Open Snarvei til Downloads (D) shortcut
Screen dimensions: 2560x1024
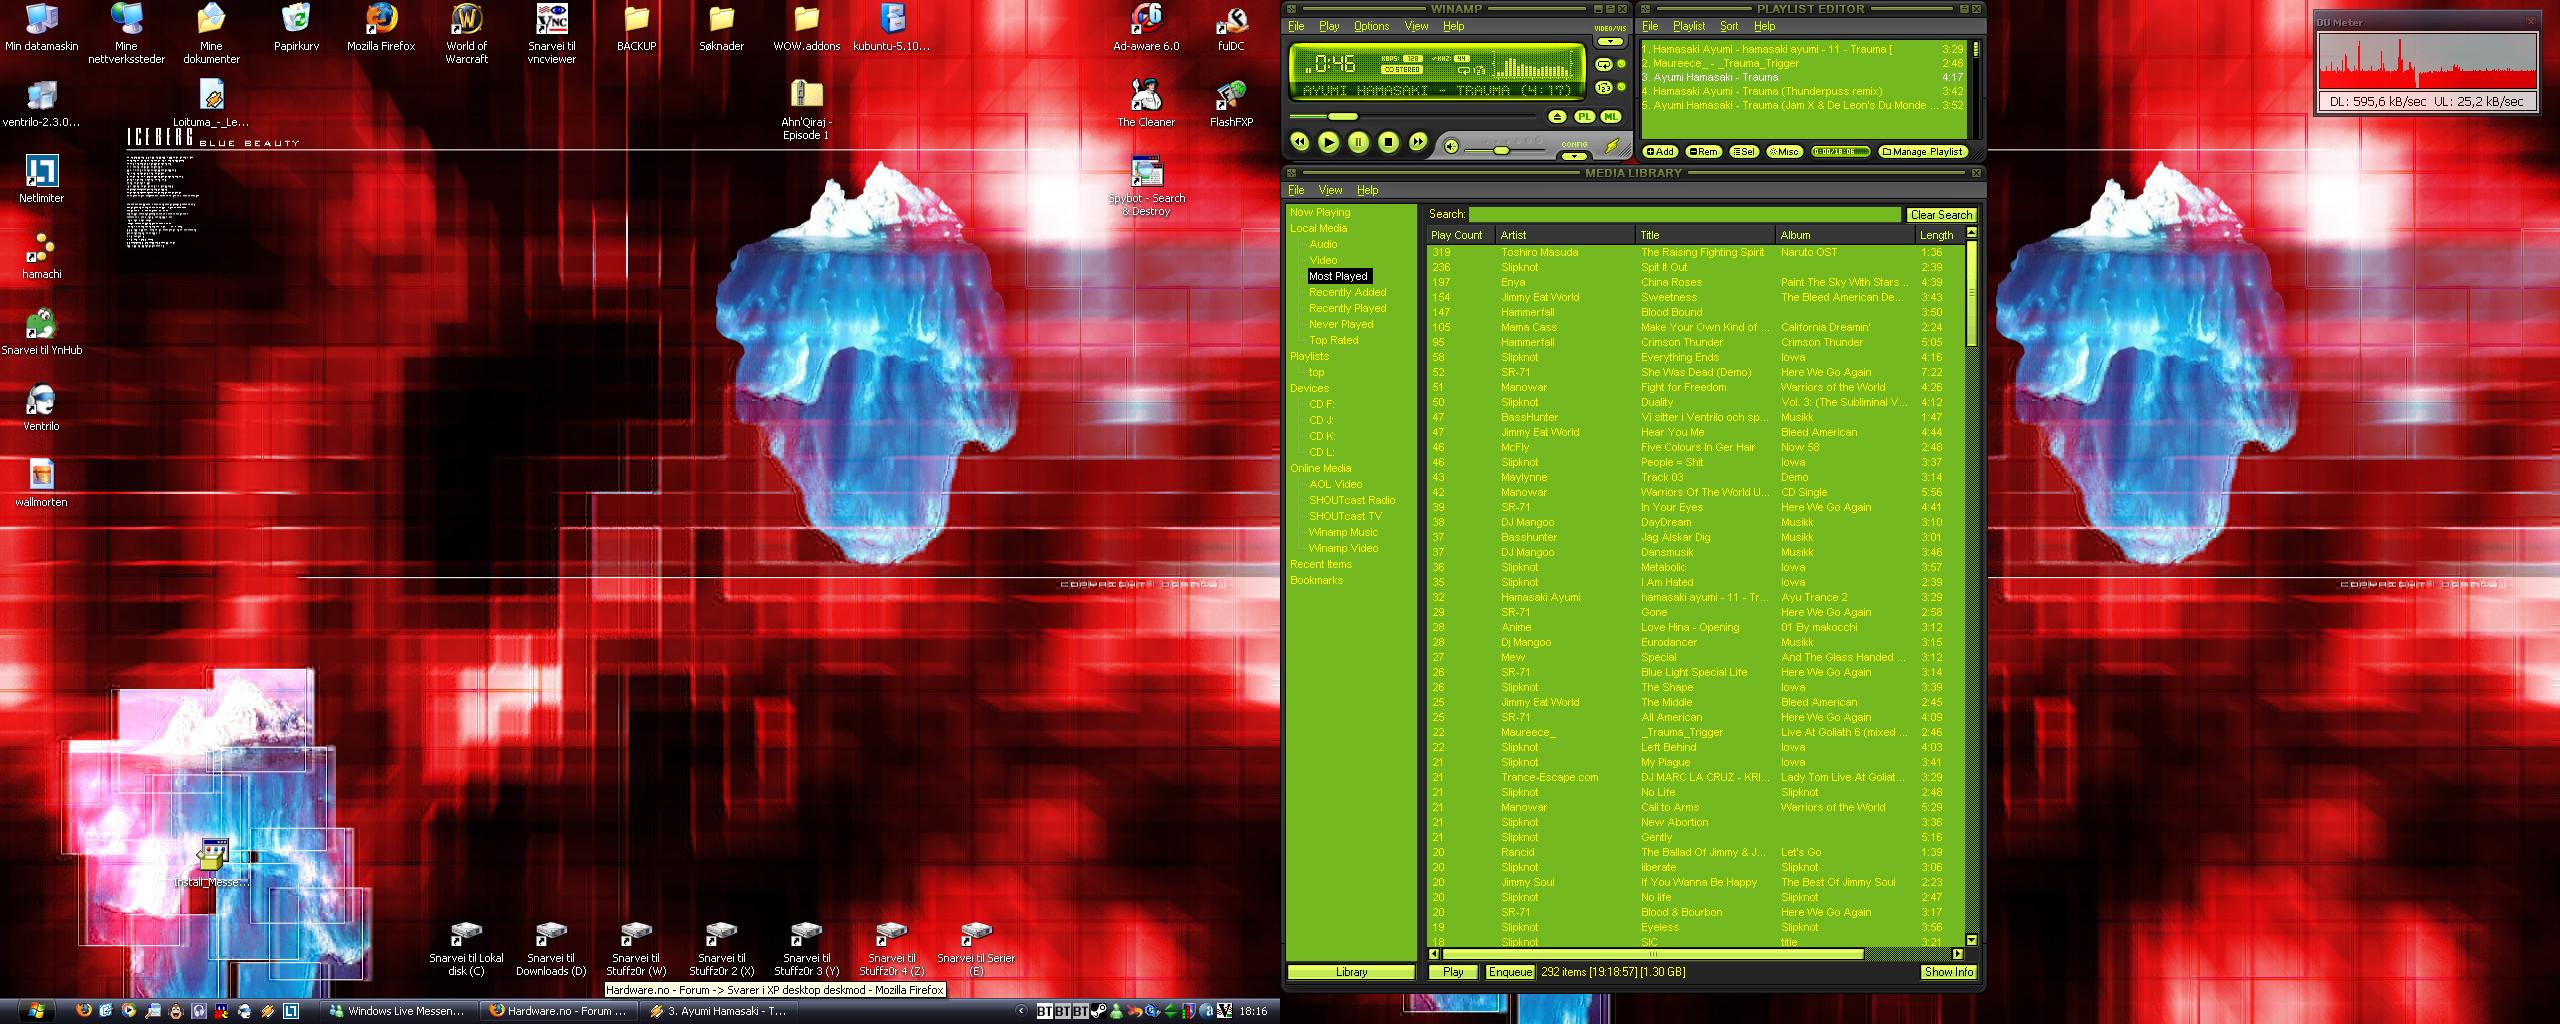tap(551, 949)
